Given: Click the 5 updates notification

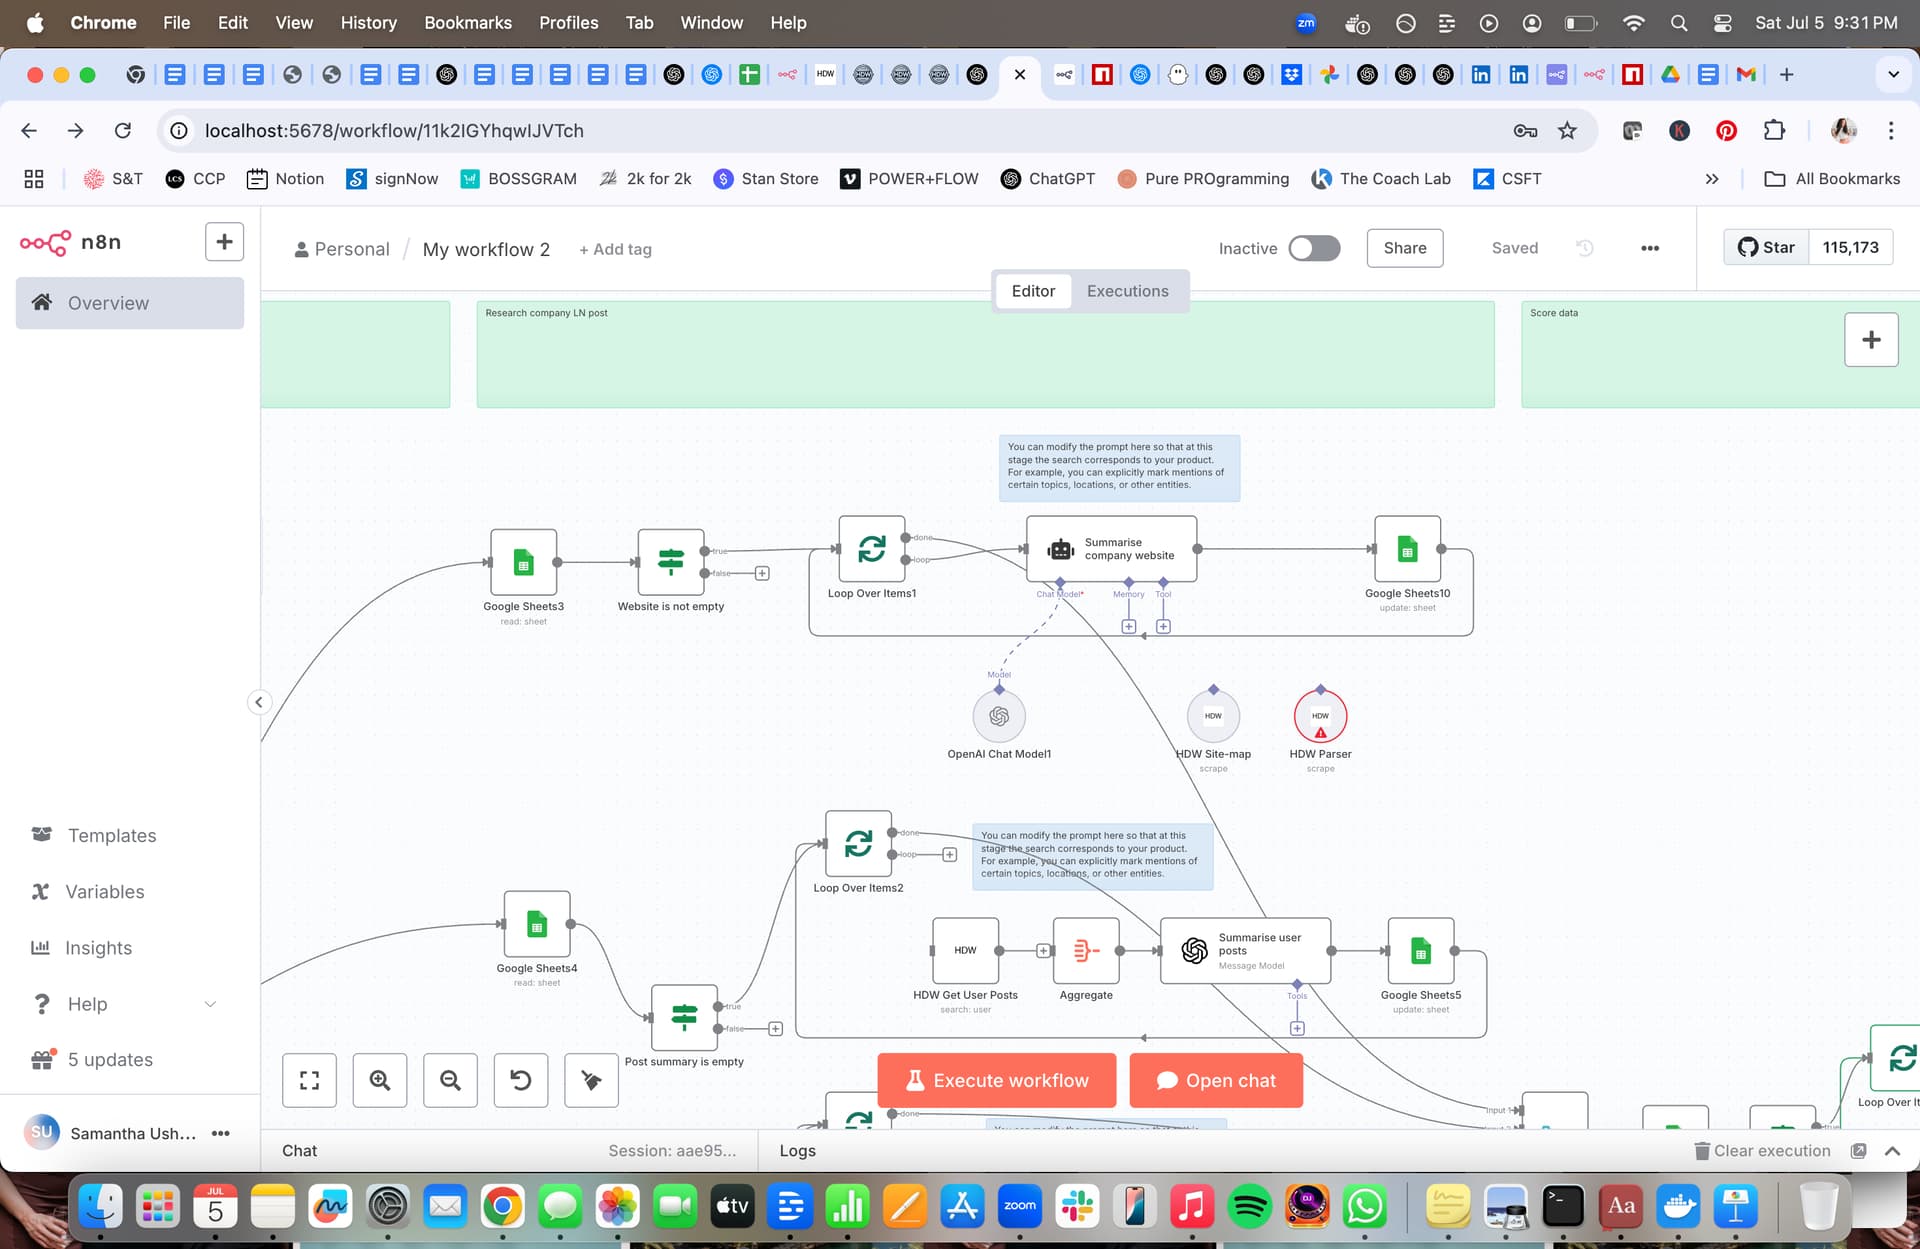Looking at the screenshot, I should [x=110, y=1060].
